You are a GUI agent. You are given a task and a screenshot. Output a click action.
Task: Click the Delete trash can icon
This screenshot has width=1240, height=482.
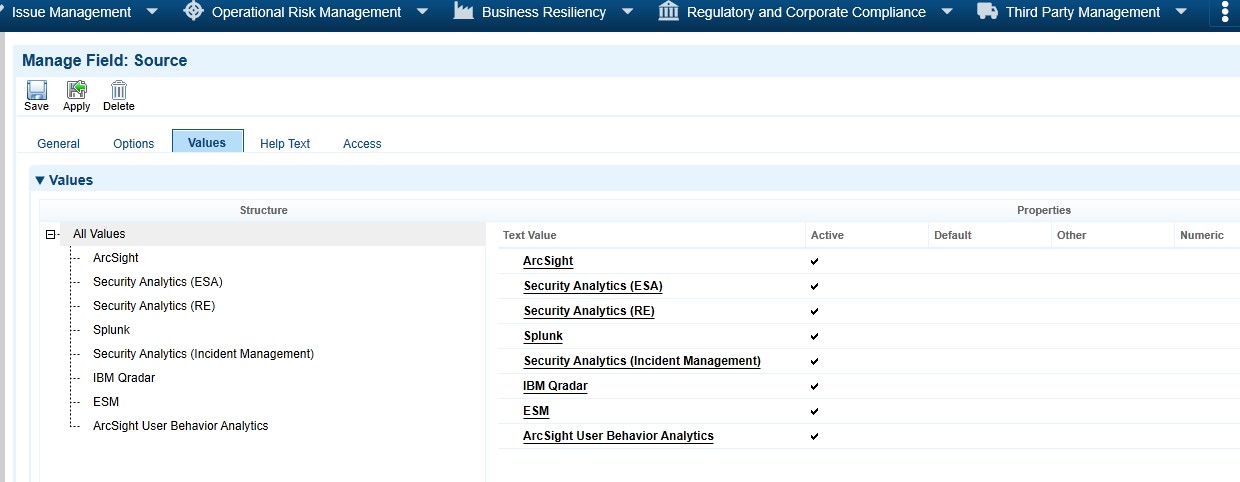(119, 89)
